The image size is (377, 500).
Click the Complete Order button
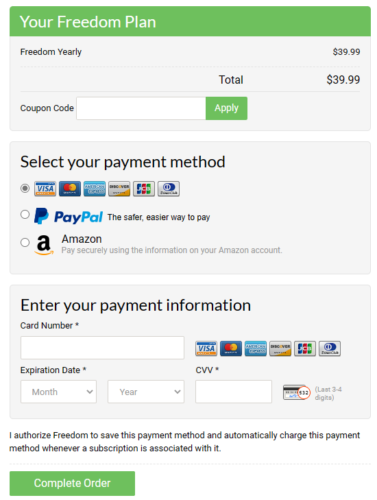[72, 483]
